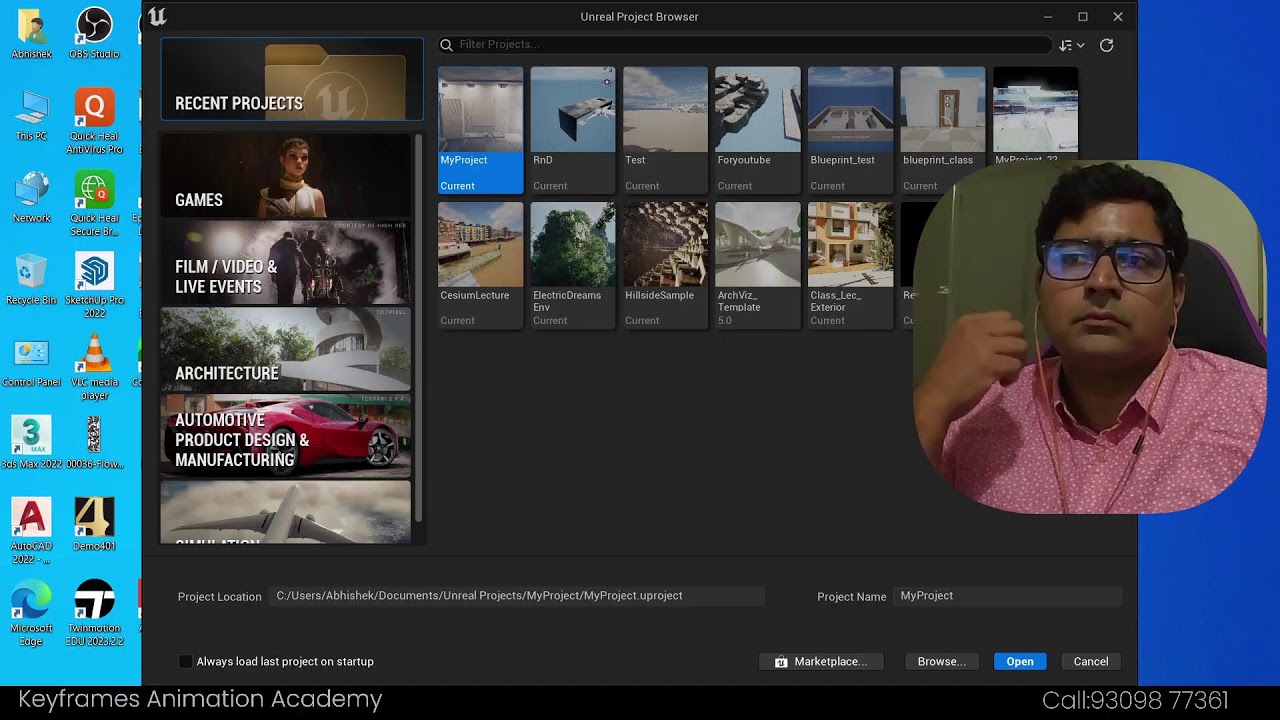1280x720 pixels.
Task: Open the Recycle Bin desktop icon
Action: point(31,279)
